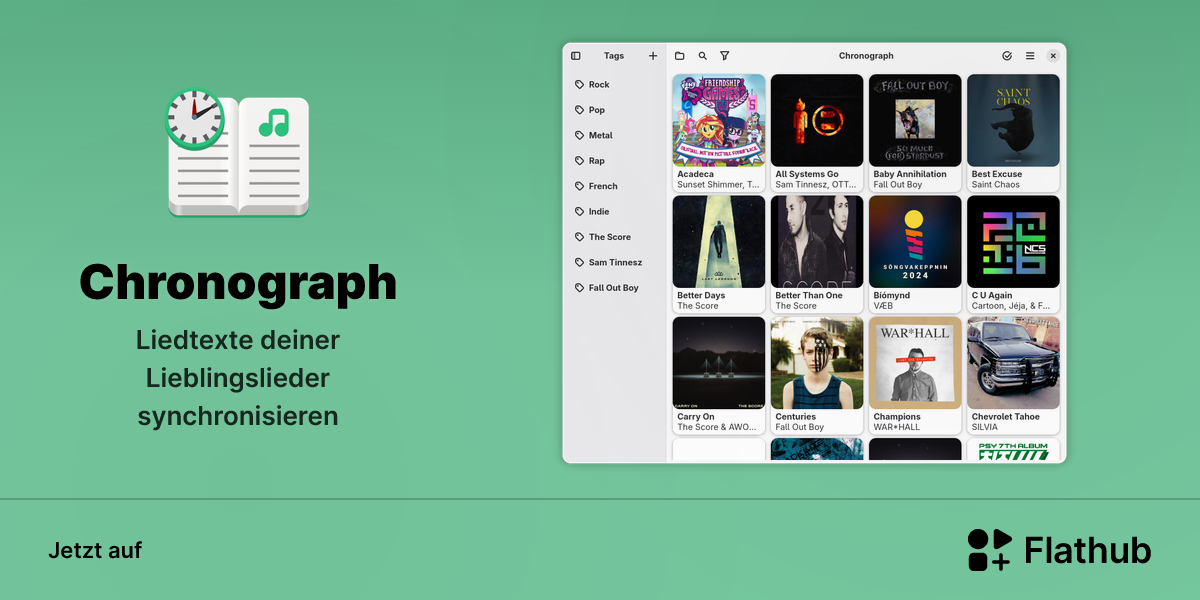Image resolution: width=1200 pixels, height=600 pixels.
Task: Add a new tag with the plus icon
Action: 653,56
